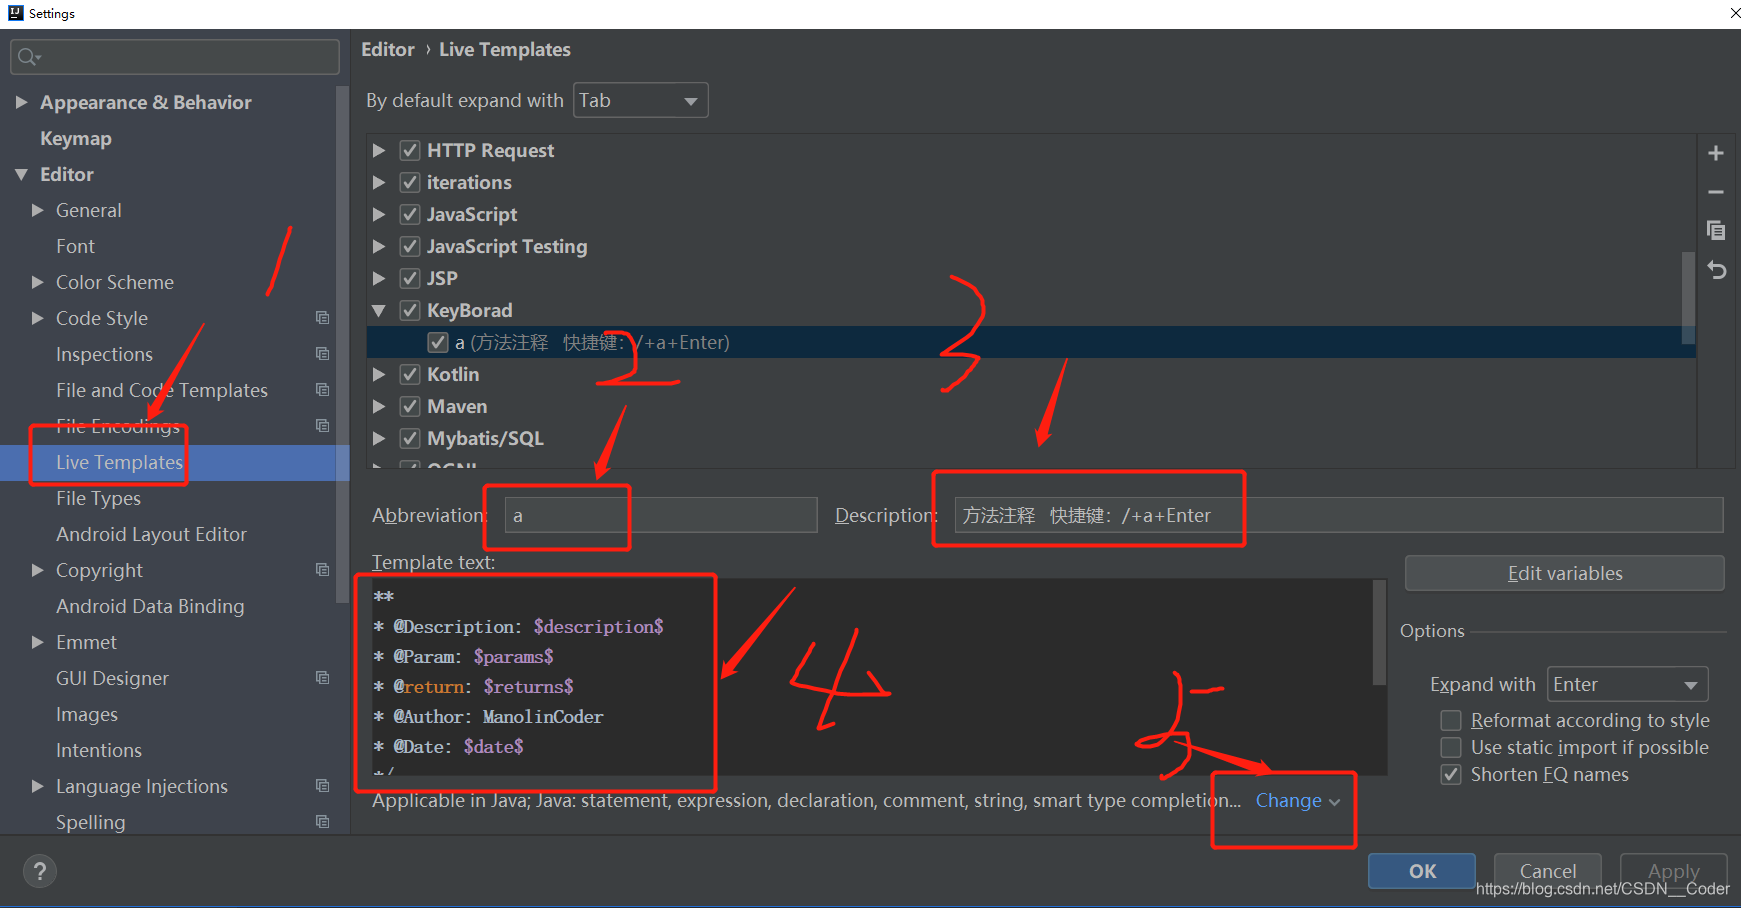1741x908 pixels.
Task: Click project-level icon beside File Encodings
Action: pyautogui.click(x=322, y=426)
